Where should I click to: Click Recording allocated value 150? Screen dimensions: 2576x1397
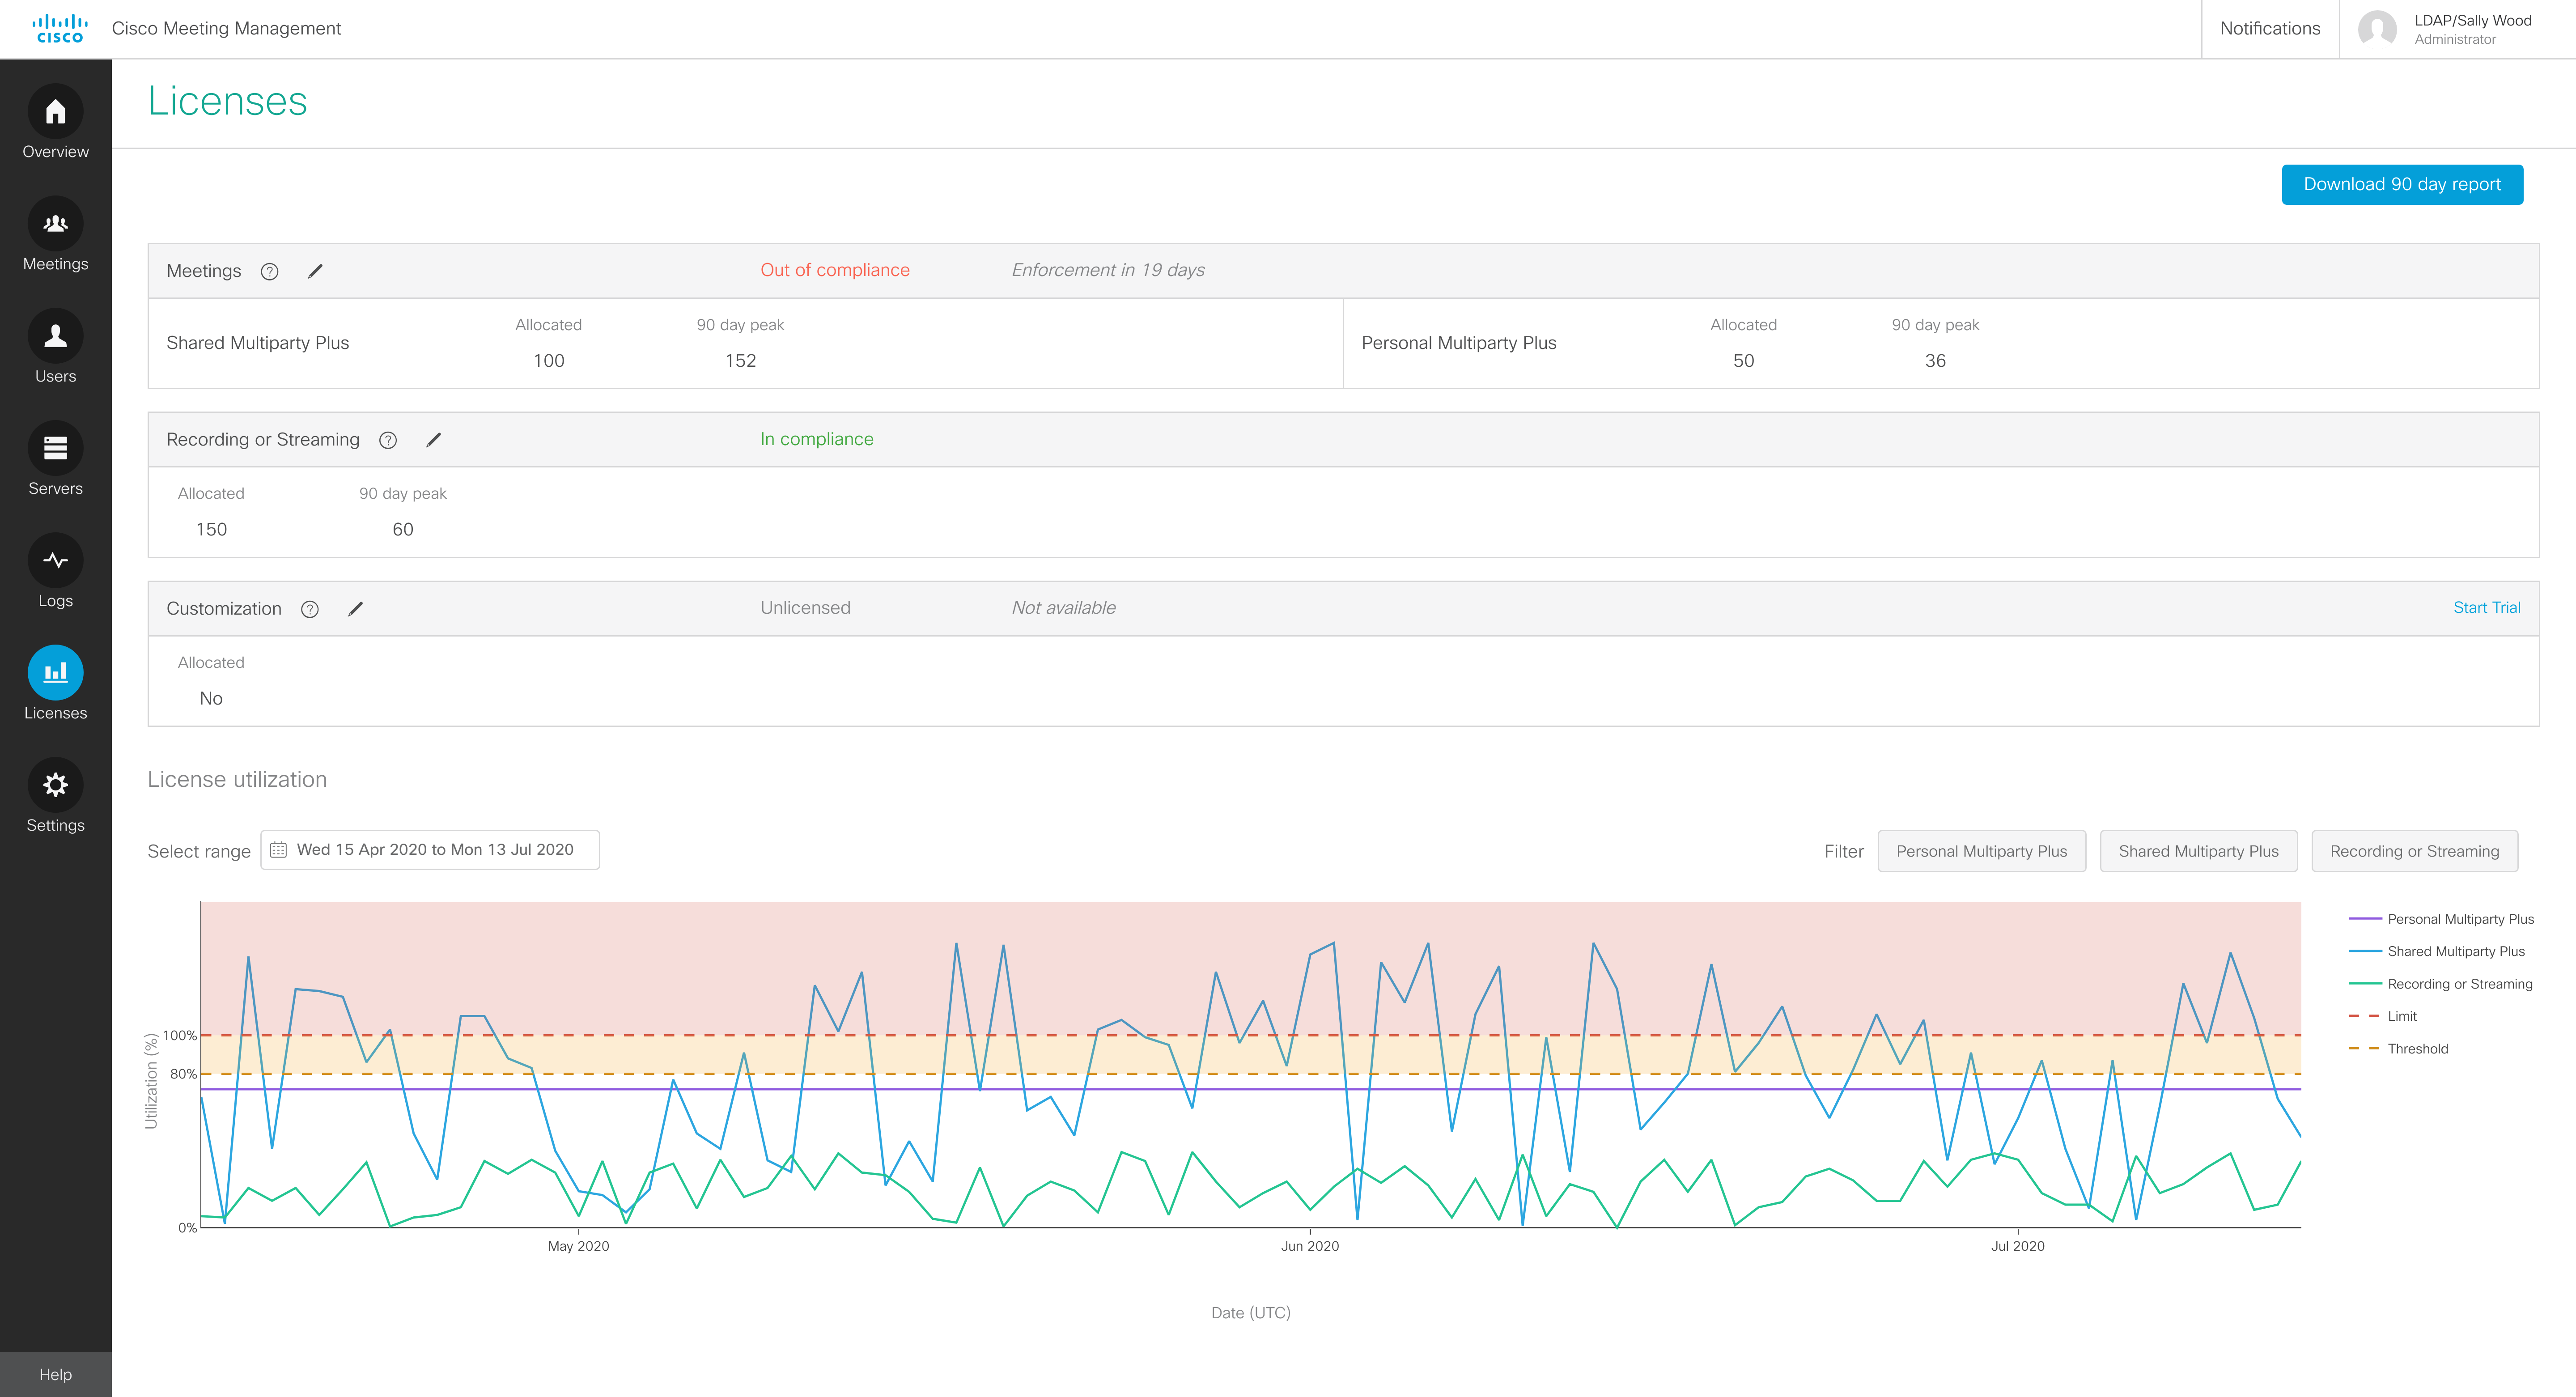click(x=211, y=530)
